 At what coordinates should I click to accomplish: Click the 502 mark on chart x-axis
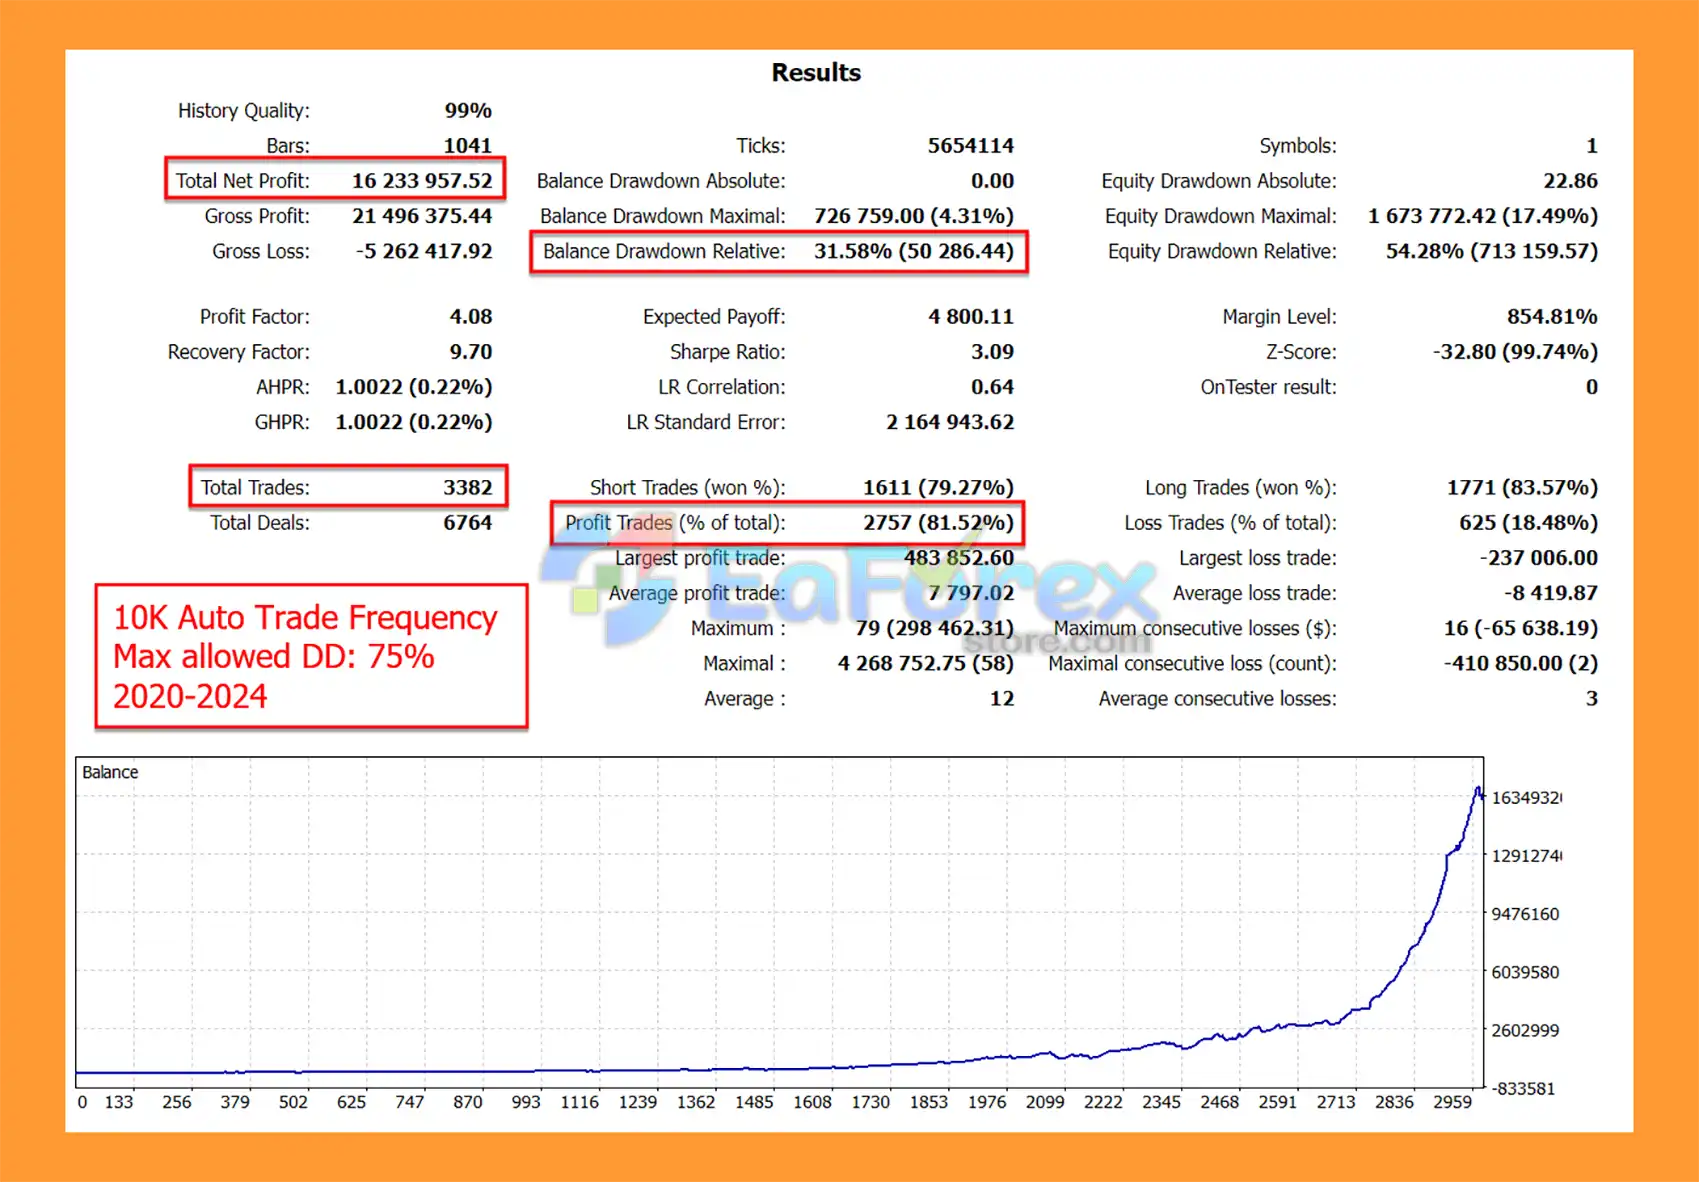point(293,1101)
